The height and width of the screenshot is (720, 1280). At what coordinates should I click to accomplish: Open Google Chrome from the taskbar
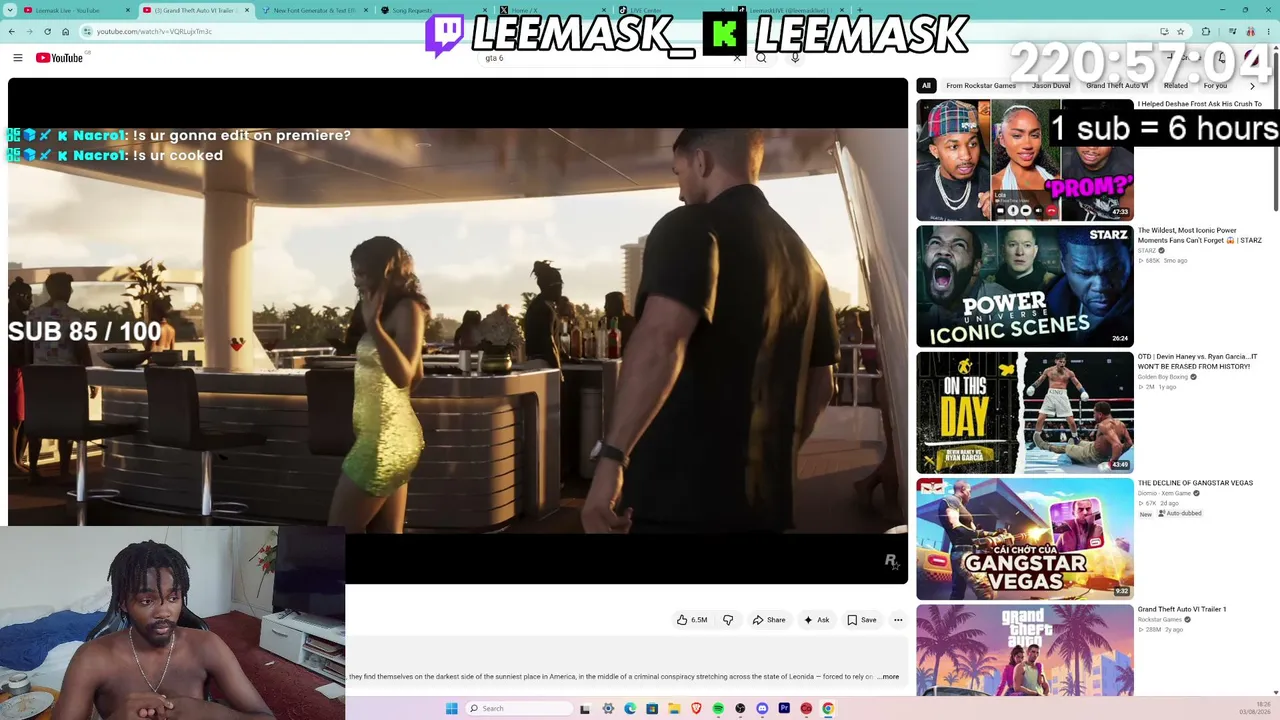pyautogui.click(x=828, y=709)
